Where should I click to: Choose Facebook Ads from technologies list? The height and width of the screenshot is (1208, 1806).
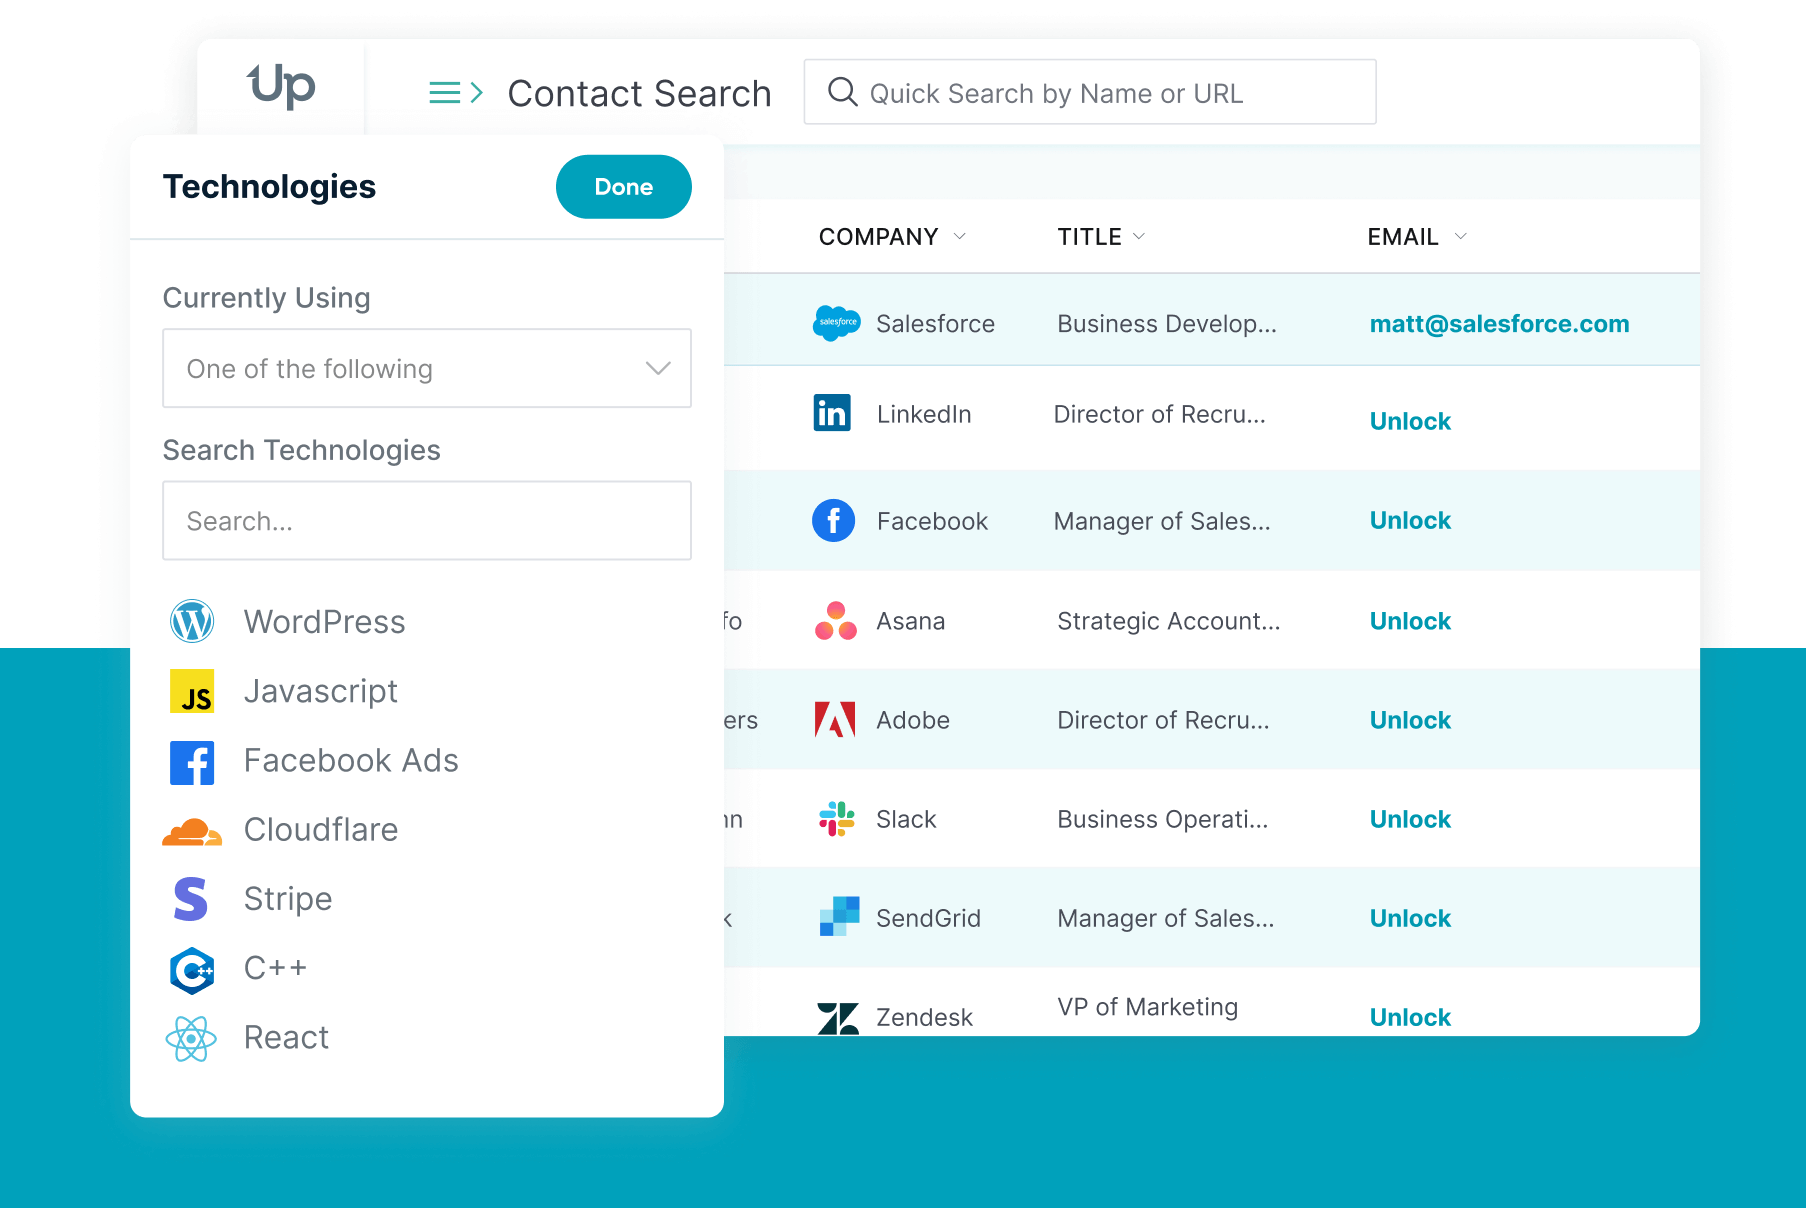pos(350,761)
